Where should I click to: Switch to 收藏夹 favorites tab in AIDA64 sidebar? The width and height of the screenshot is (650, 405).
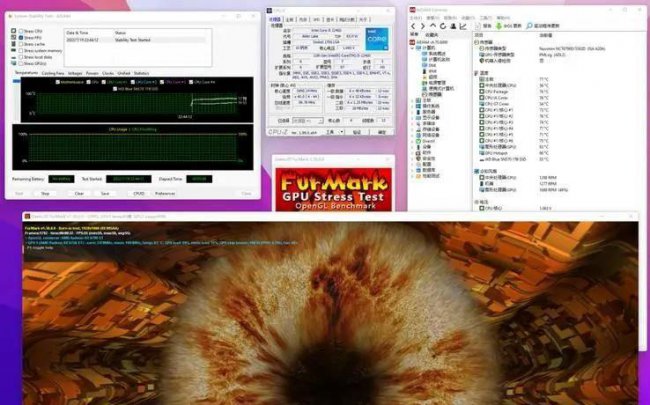[x=432, y=35]
